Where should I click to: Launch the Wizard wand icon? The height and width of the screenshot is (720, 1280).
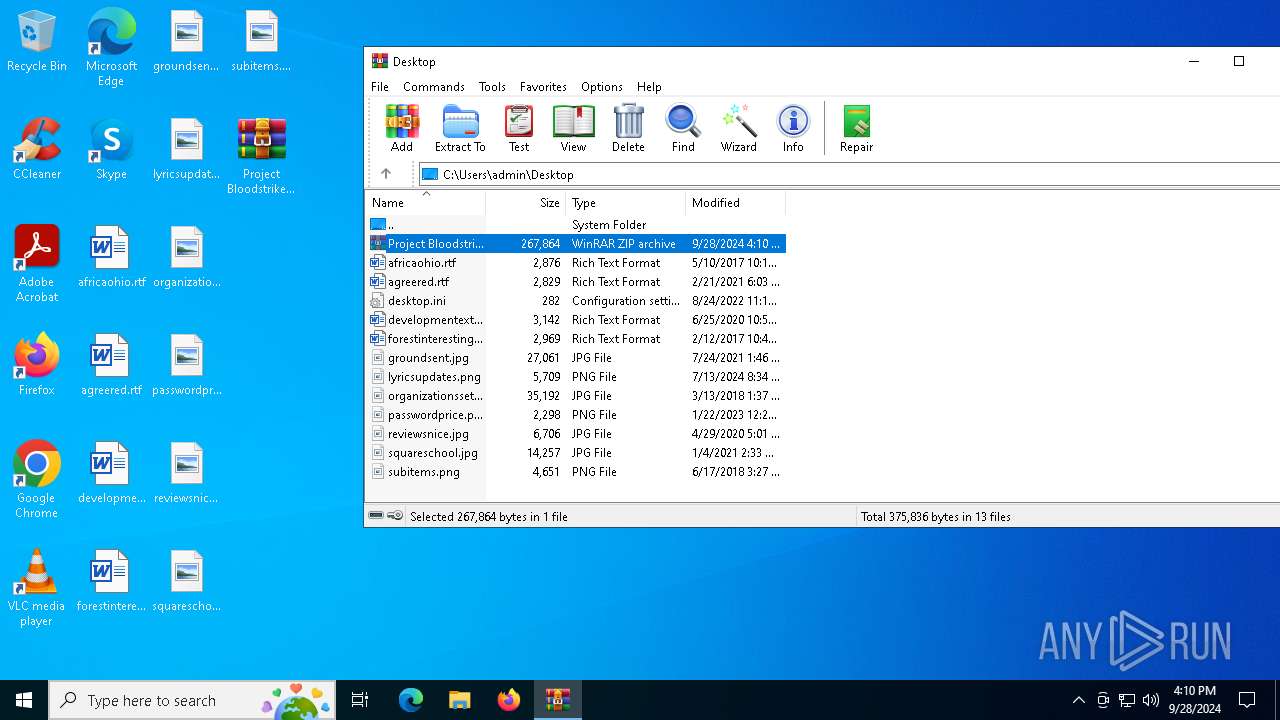739,128
